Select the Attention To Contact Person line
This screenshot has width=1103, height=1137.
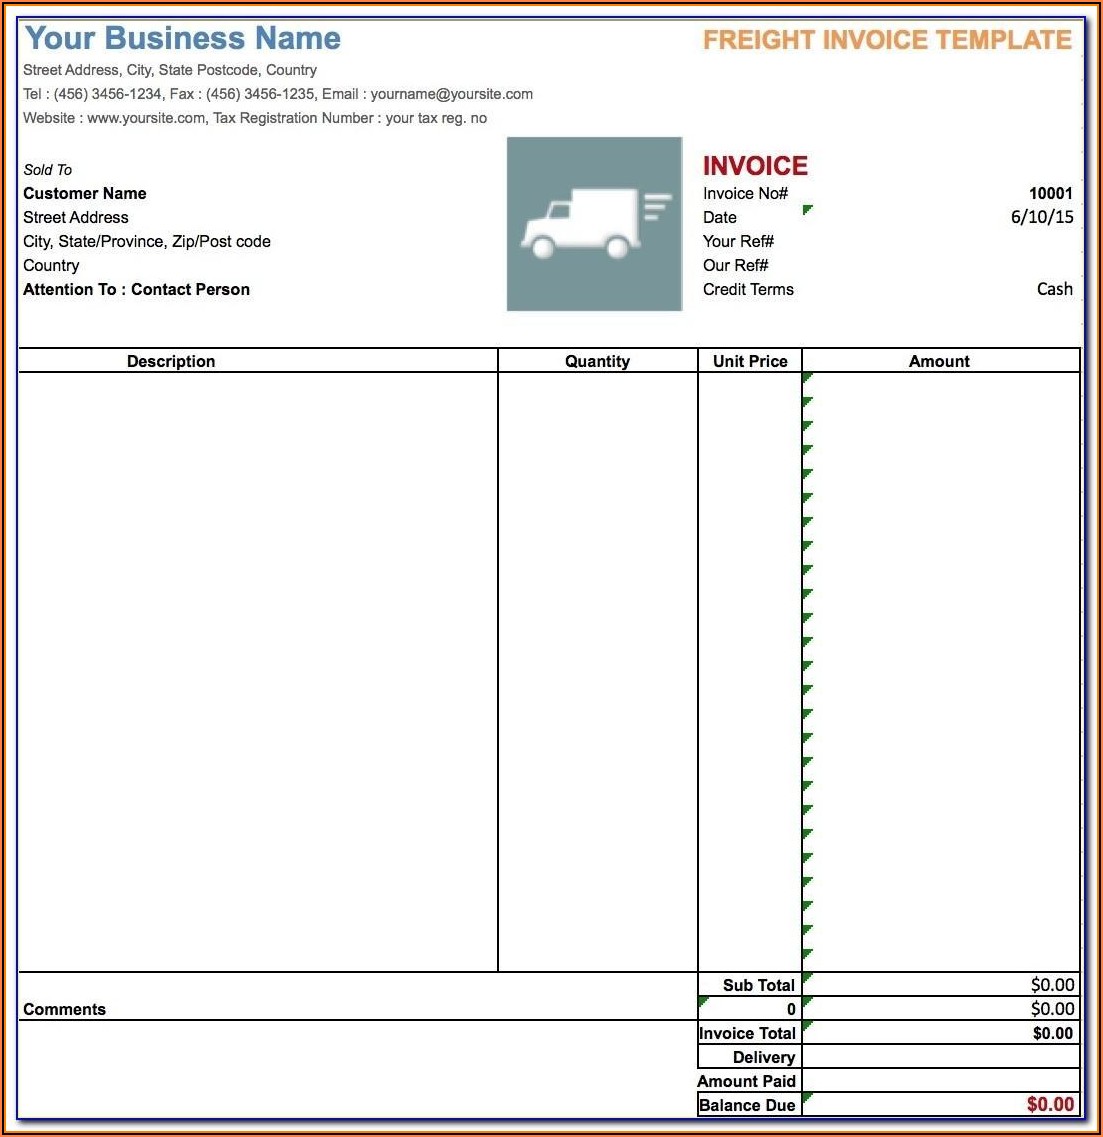(x=137, y=289)
